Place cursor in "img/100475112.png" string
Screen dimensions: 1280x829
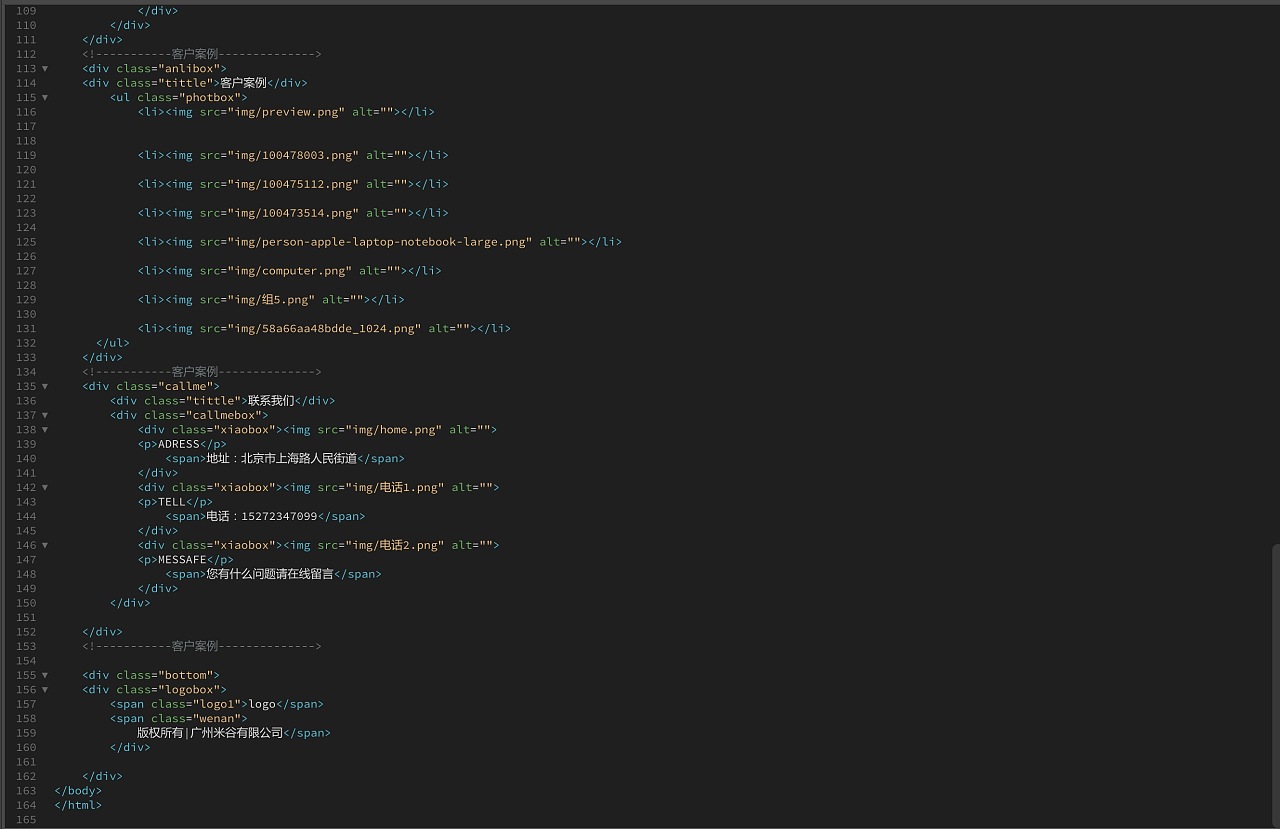point(294,184)
